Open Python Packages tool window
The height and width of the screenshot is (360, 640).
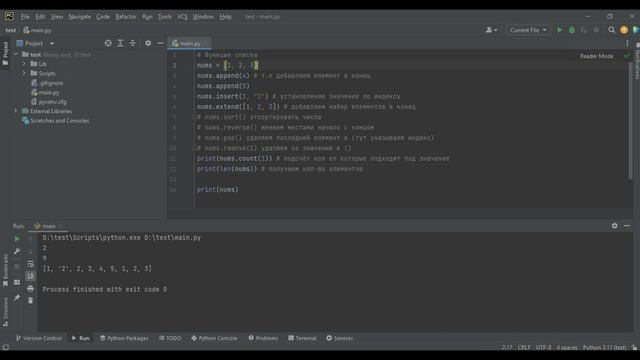pos(124,338)
